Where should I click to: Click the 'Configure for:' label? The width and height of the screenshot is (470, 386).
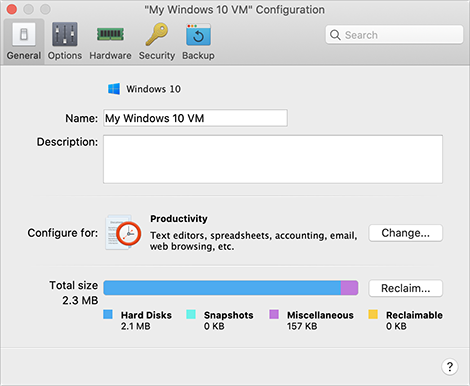[63, 233]
